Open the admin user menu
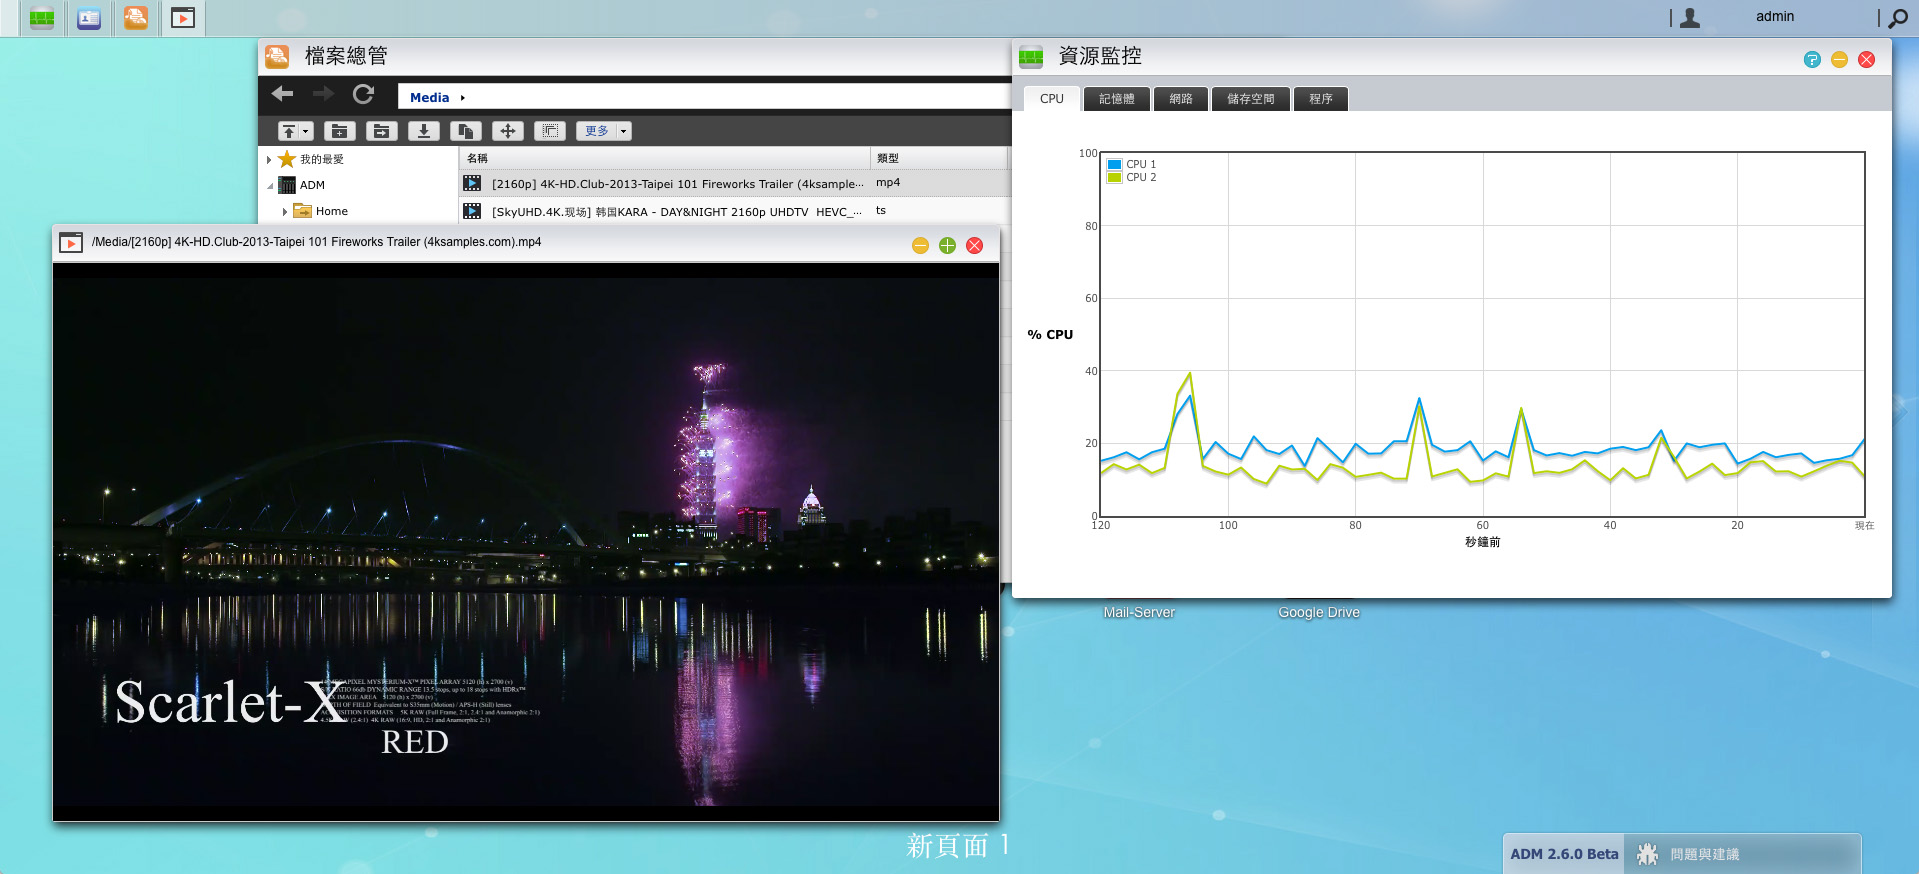The image size is (1919, 874). click(x=1774, y=17)
